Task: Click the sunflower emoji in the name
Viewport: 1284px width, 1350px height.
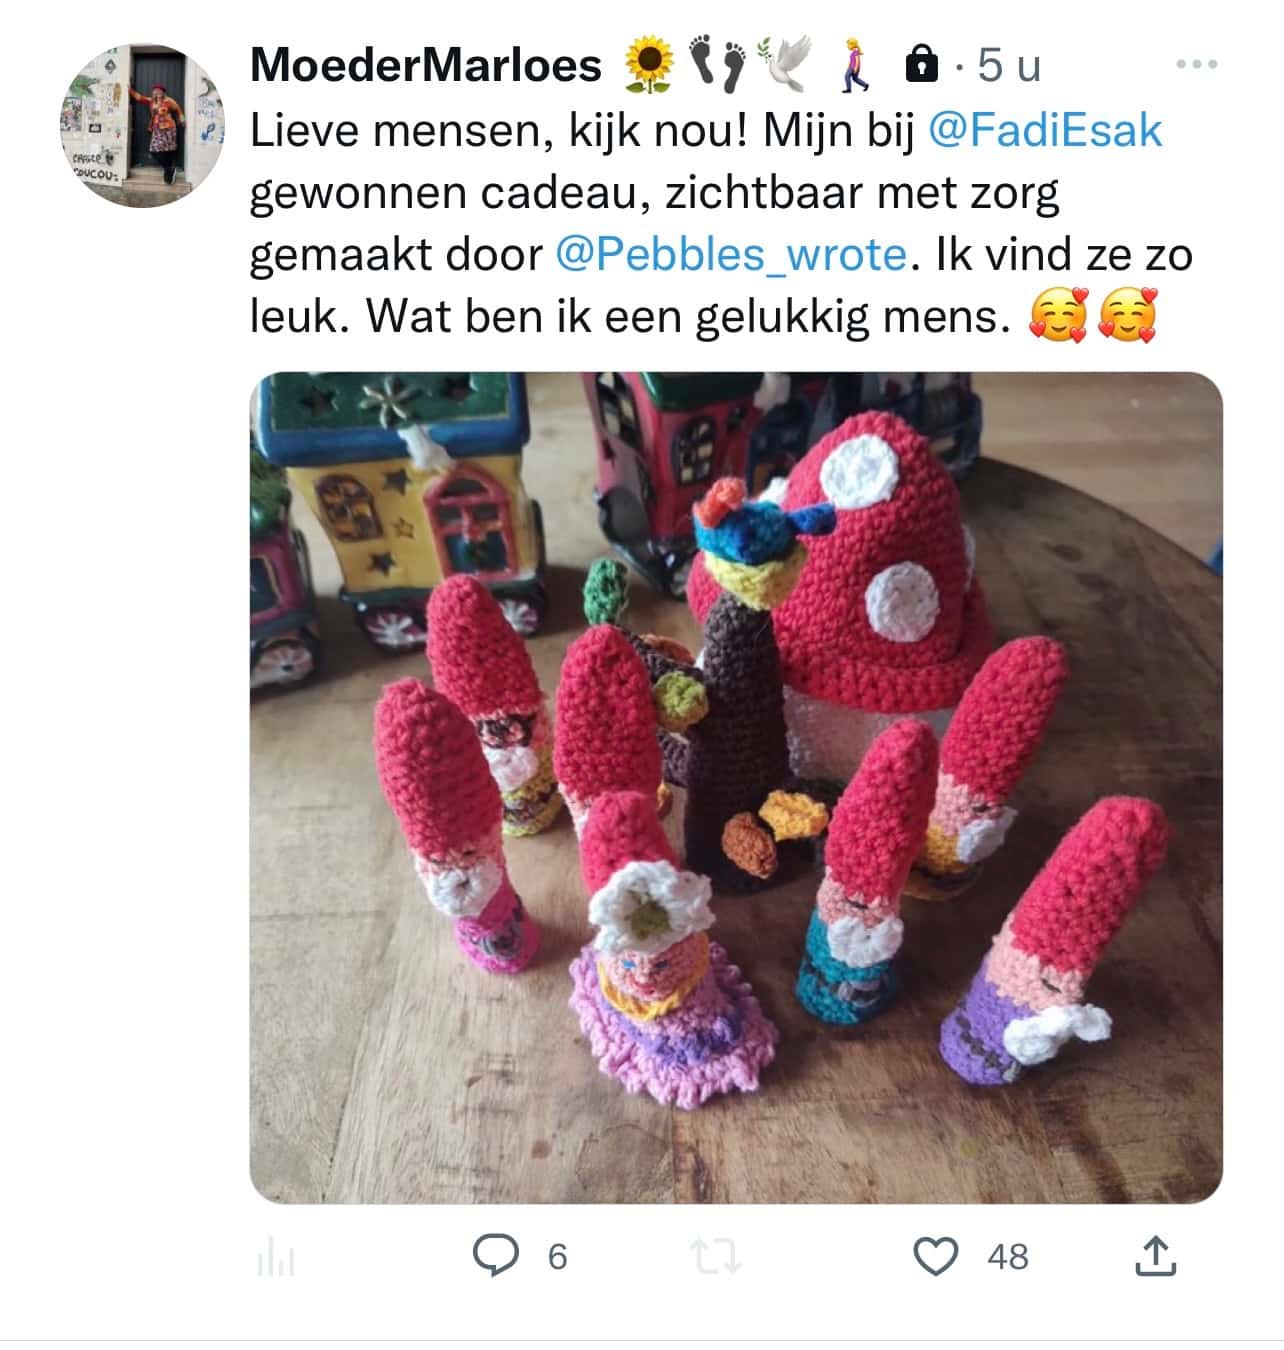Action: pyautogui.click(x=648, y=65)
